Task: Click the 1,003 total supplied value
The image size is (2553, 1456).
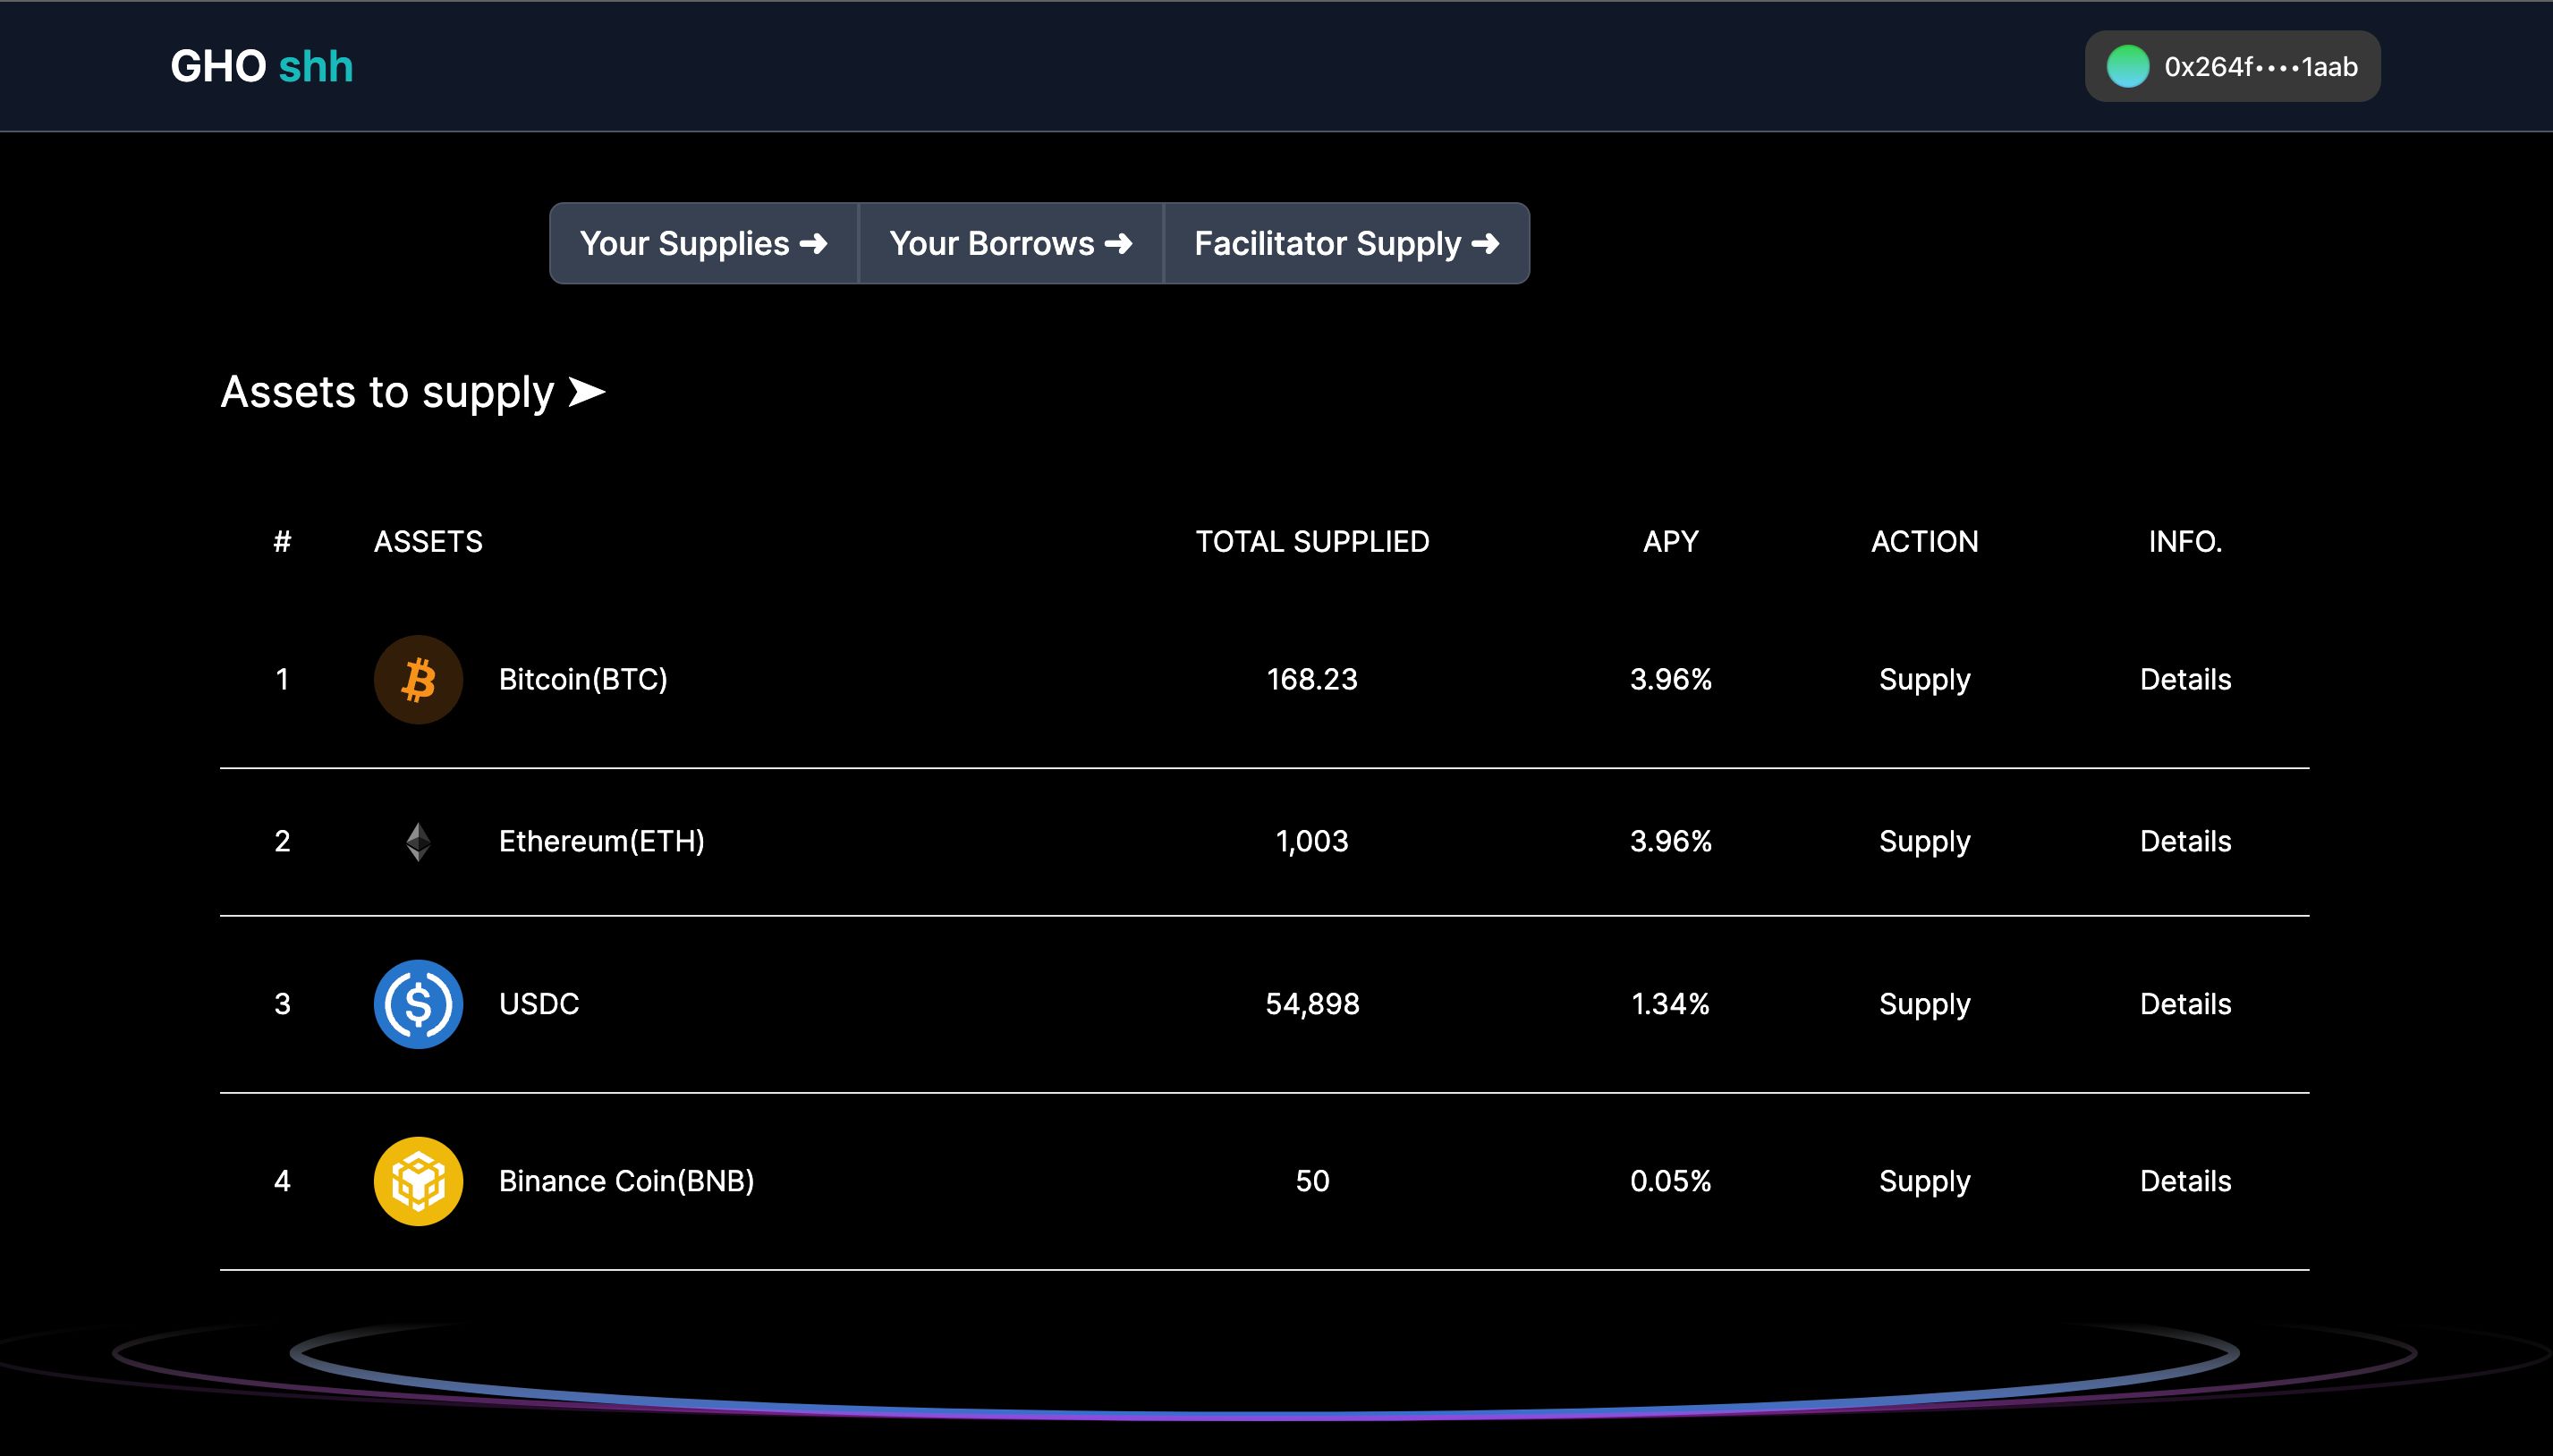Action: click(1312, 842)
